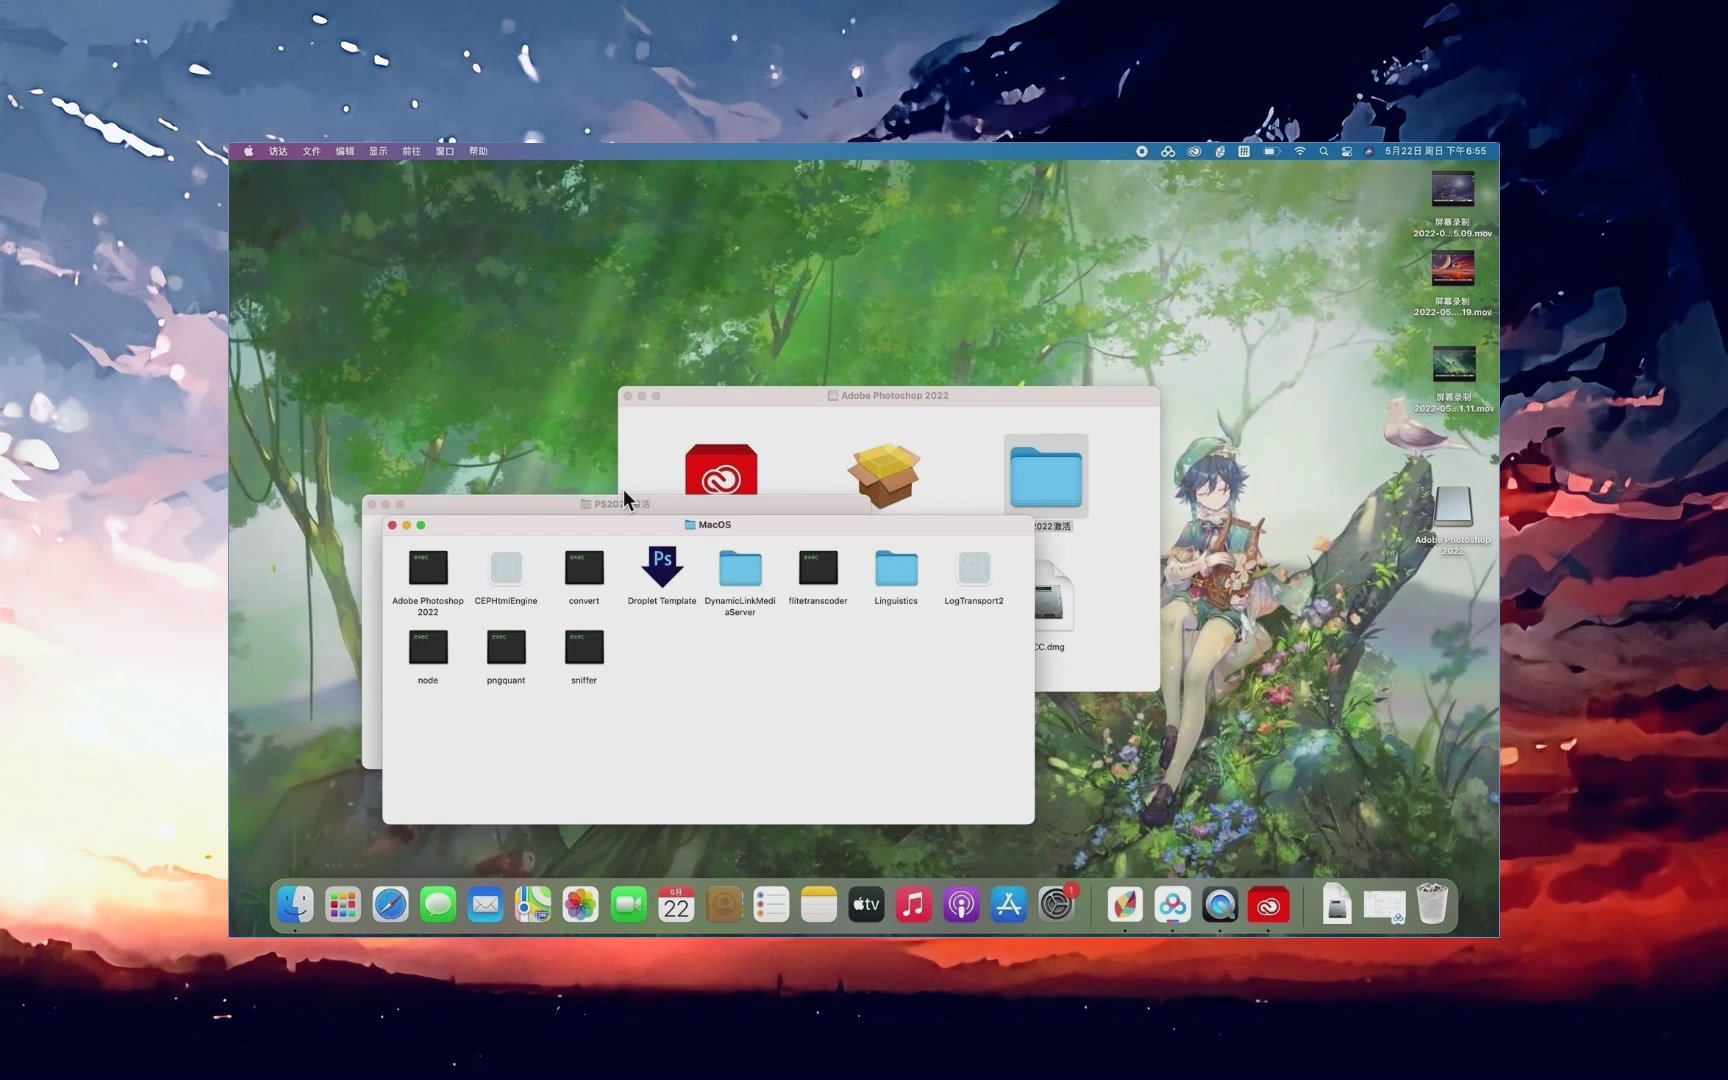
Task: Open the top screen recording .mov file ending 5.09.mov
Action: tap(1453, 190)
